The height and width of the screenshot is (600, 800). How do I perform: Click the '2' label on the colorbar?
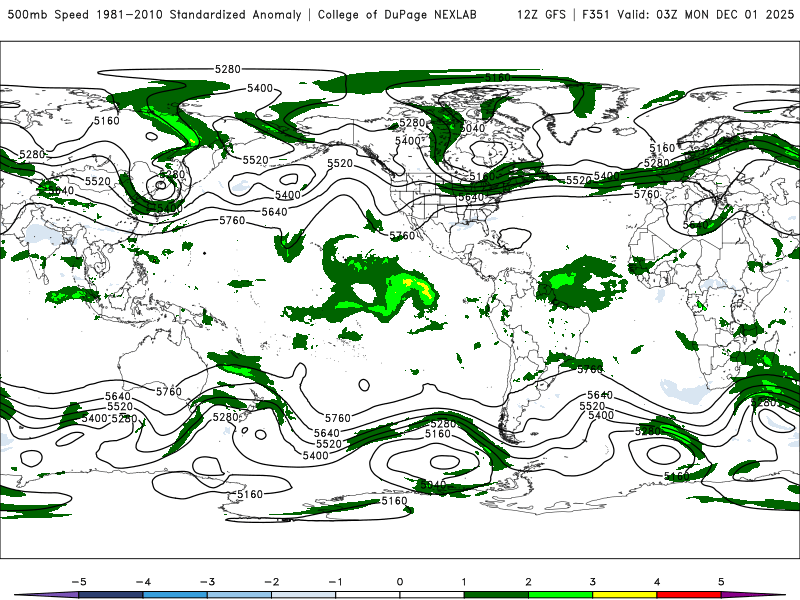click(528, 582)
